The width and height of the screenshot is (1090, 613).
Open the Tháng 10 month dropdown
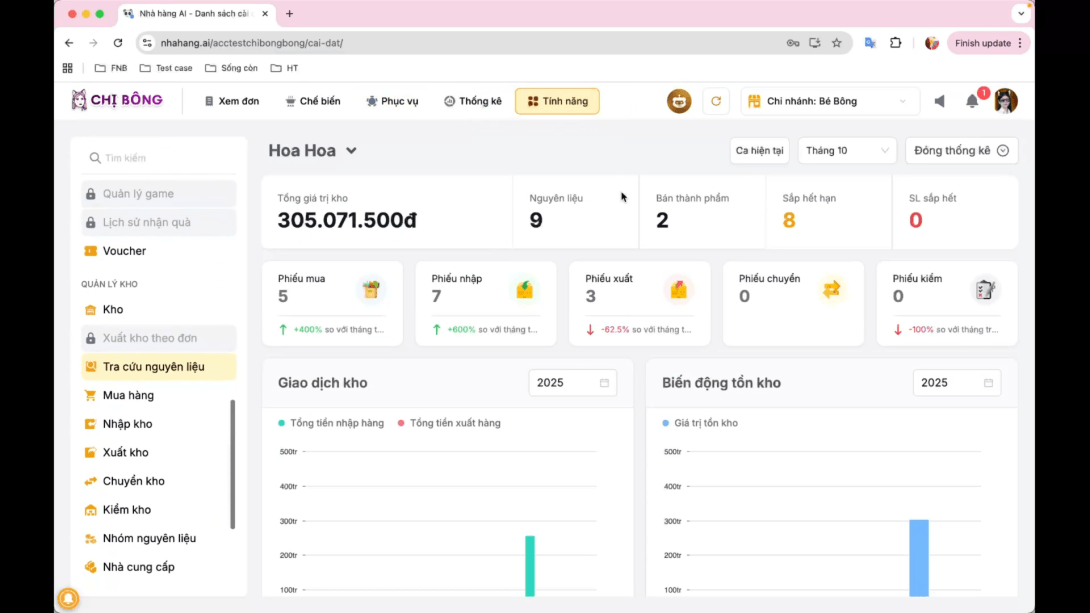point(845,150)
